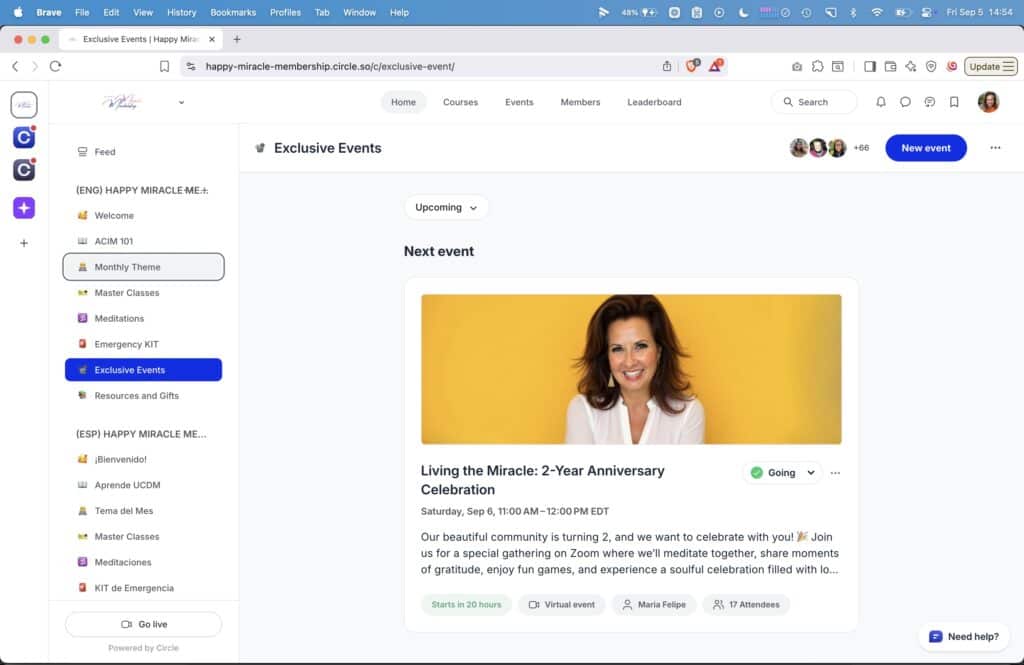Open event card three-dot more actions

(836, 473)
